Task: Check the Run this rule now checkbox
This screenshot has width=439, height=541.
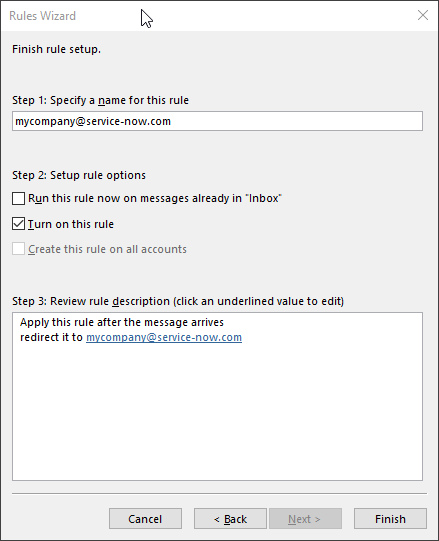Action: pos(18,198)
